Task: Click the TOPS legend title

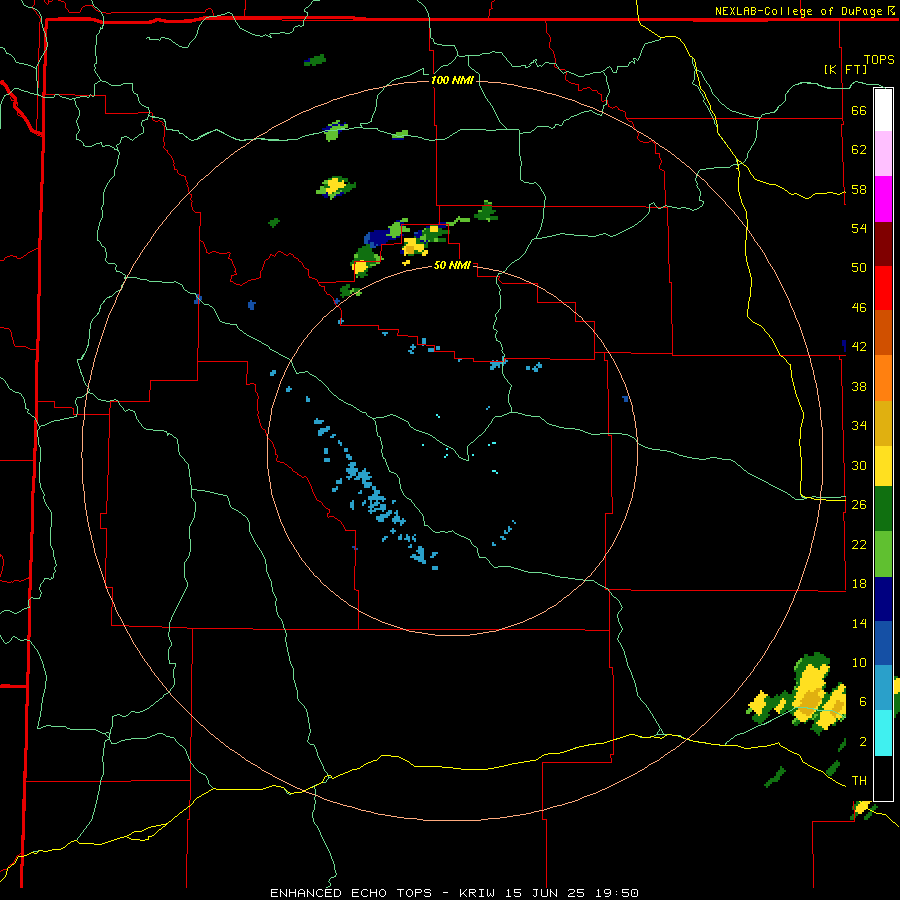Action: pyautogui.click(x=879, y=59)
